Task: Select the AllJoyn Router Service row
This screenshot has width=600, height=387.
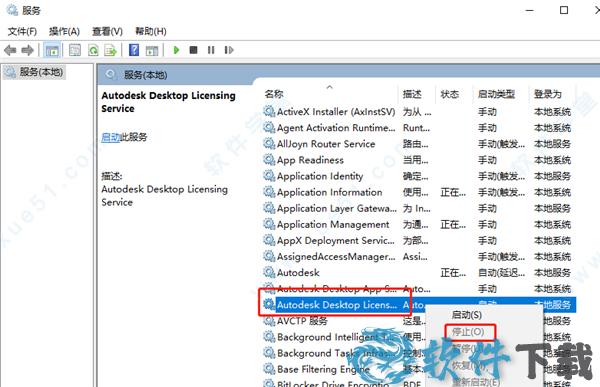Action: pyautogui.click(x=418, y=144)
